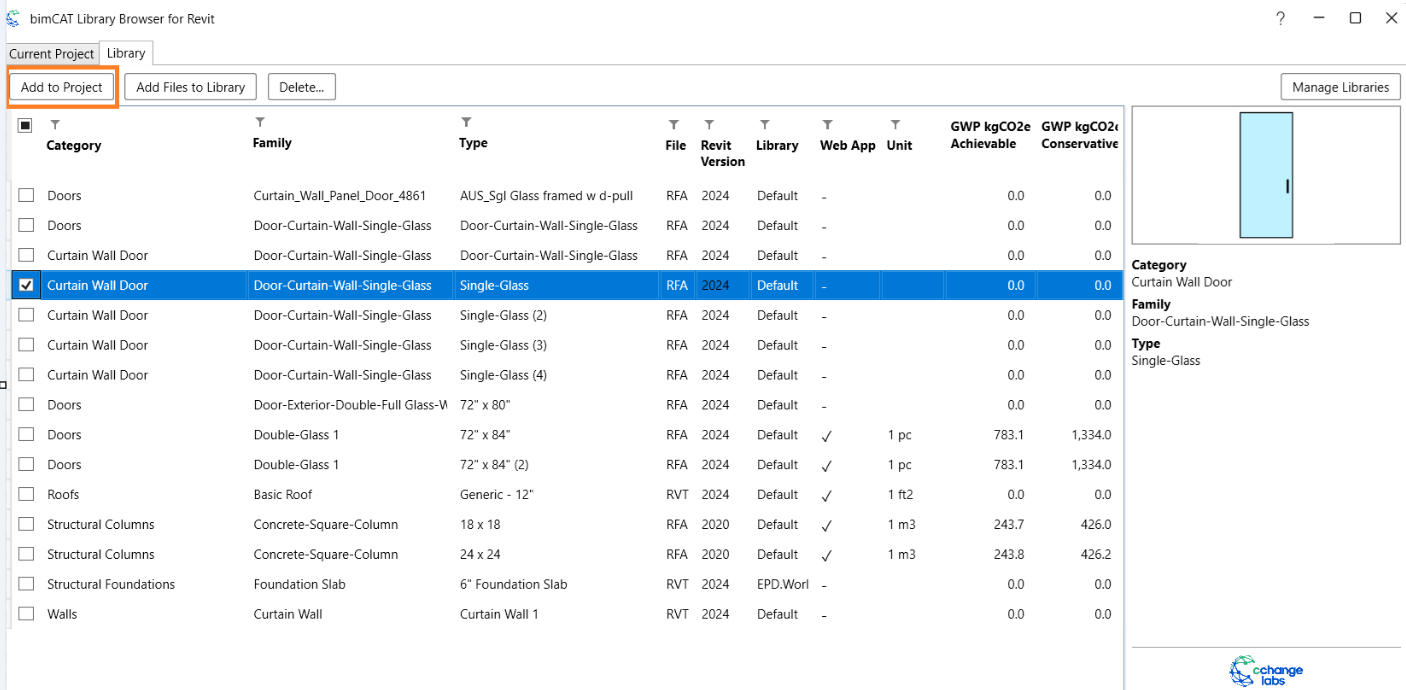Check the Roofs Basic Roof row checkbox
Image resolution: width=1406 pixels, height=690 pixels.
(x=27, y=495)
